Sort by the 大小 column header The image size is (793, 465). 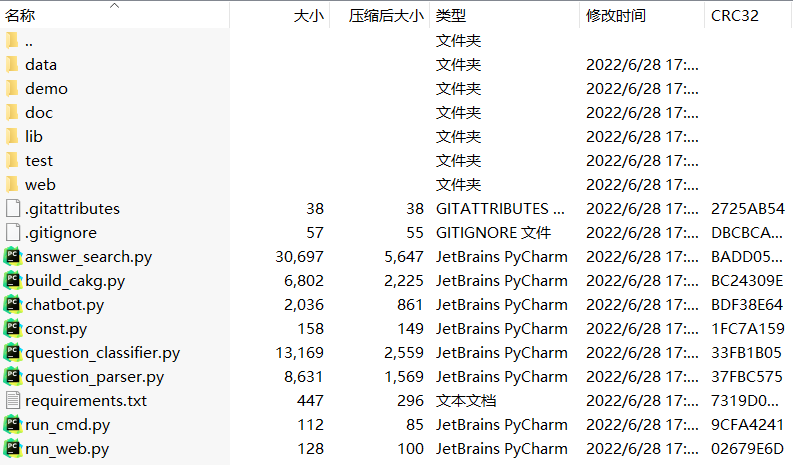pos(280,15)
